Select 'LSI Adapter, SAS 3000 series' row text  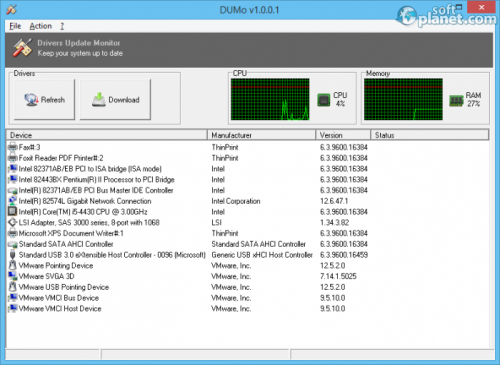[89, 222]
